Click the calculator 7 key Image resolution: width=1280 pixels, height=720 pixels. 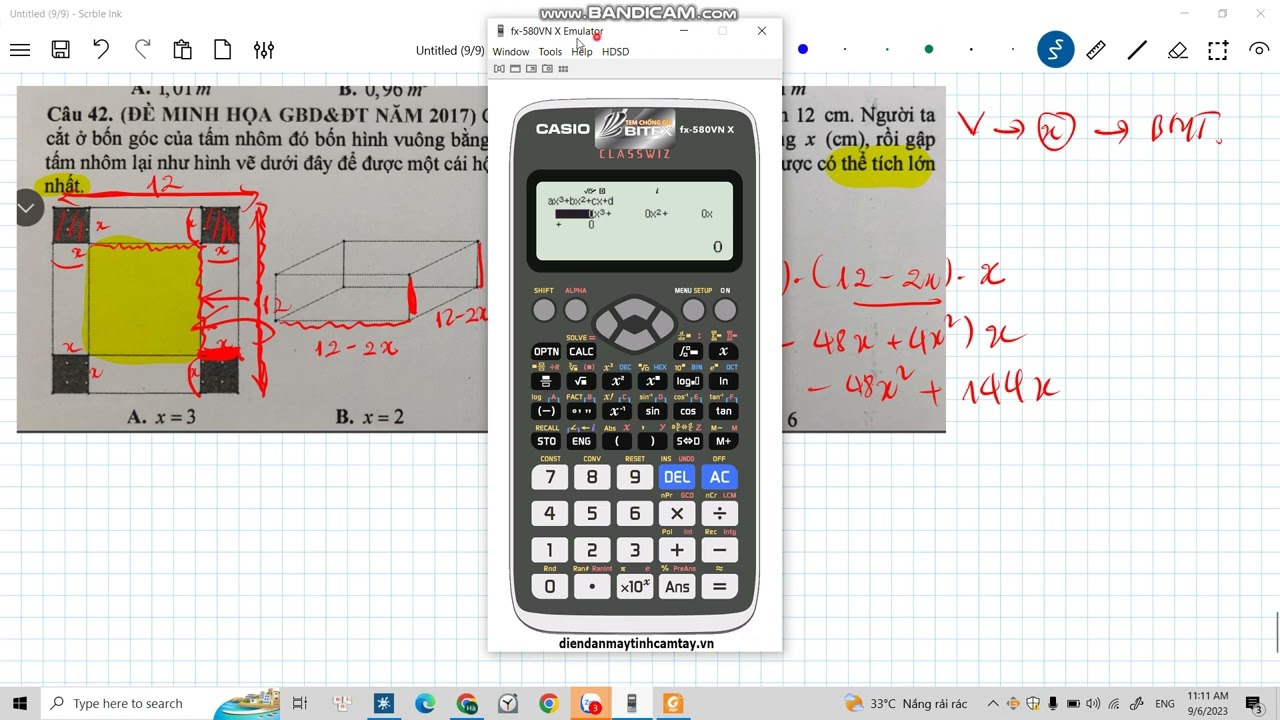click(x=549, y=478)
